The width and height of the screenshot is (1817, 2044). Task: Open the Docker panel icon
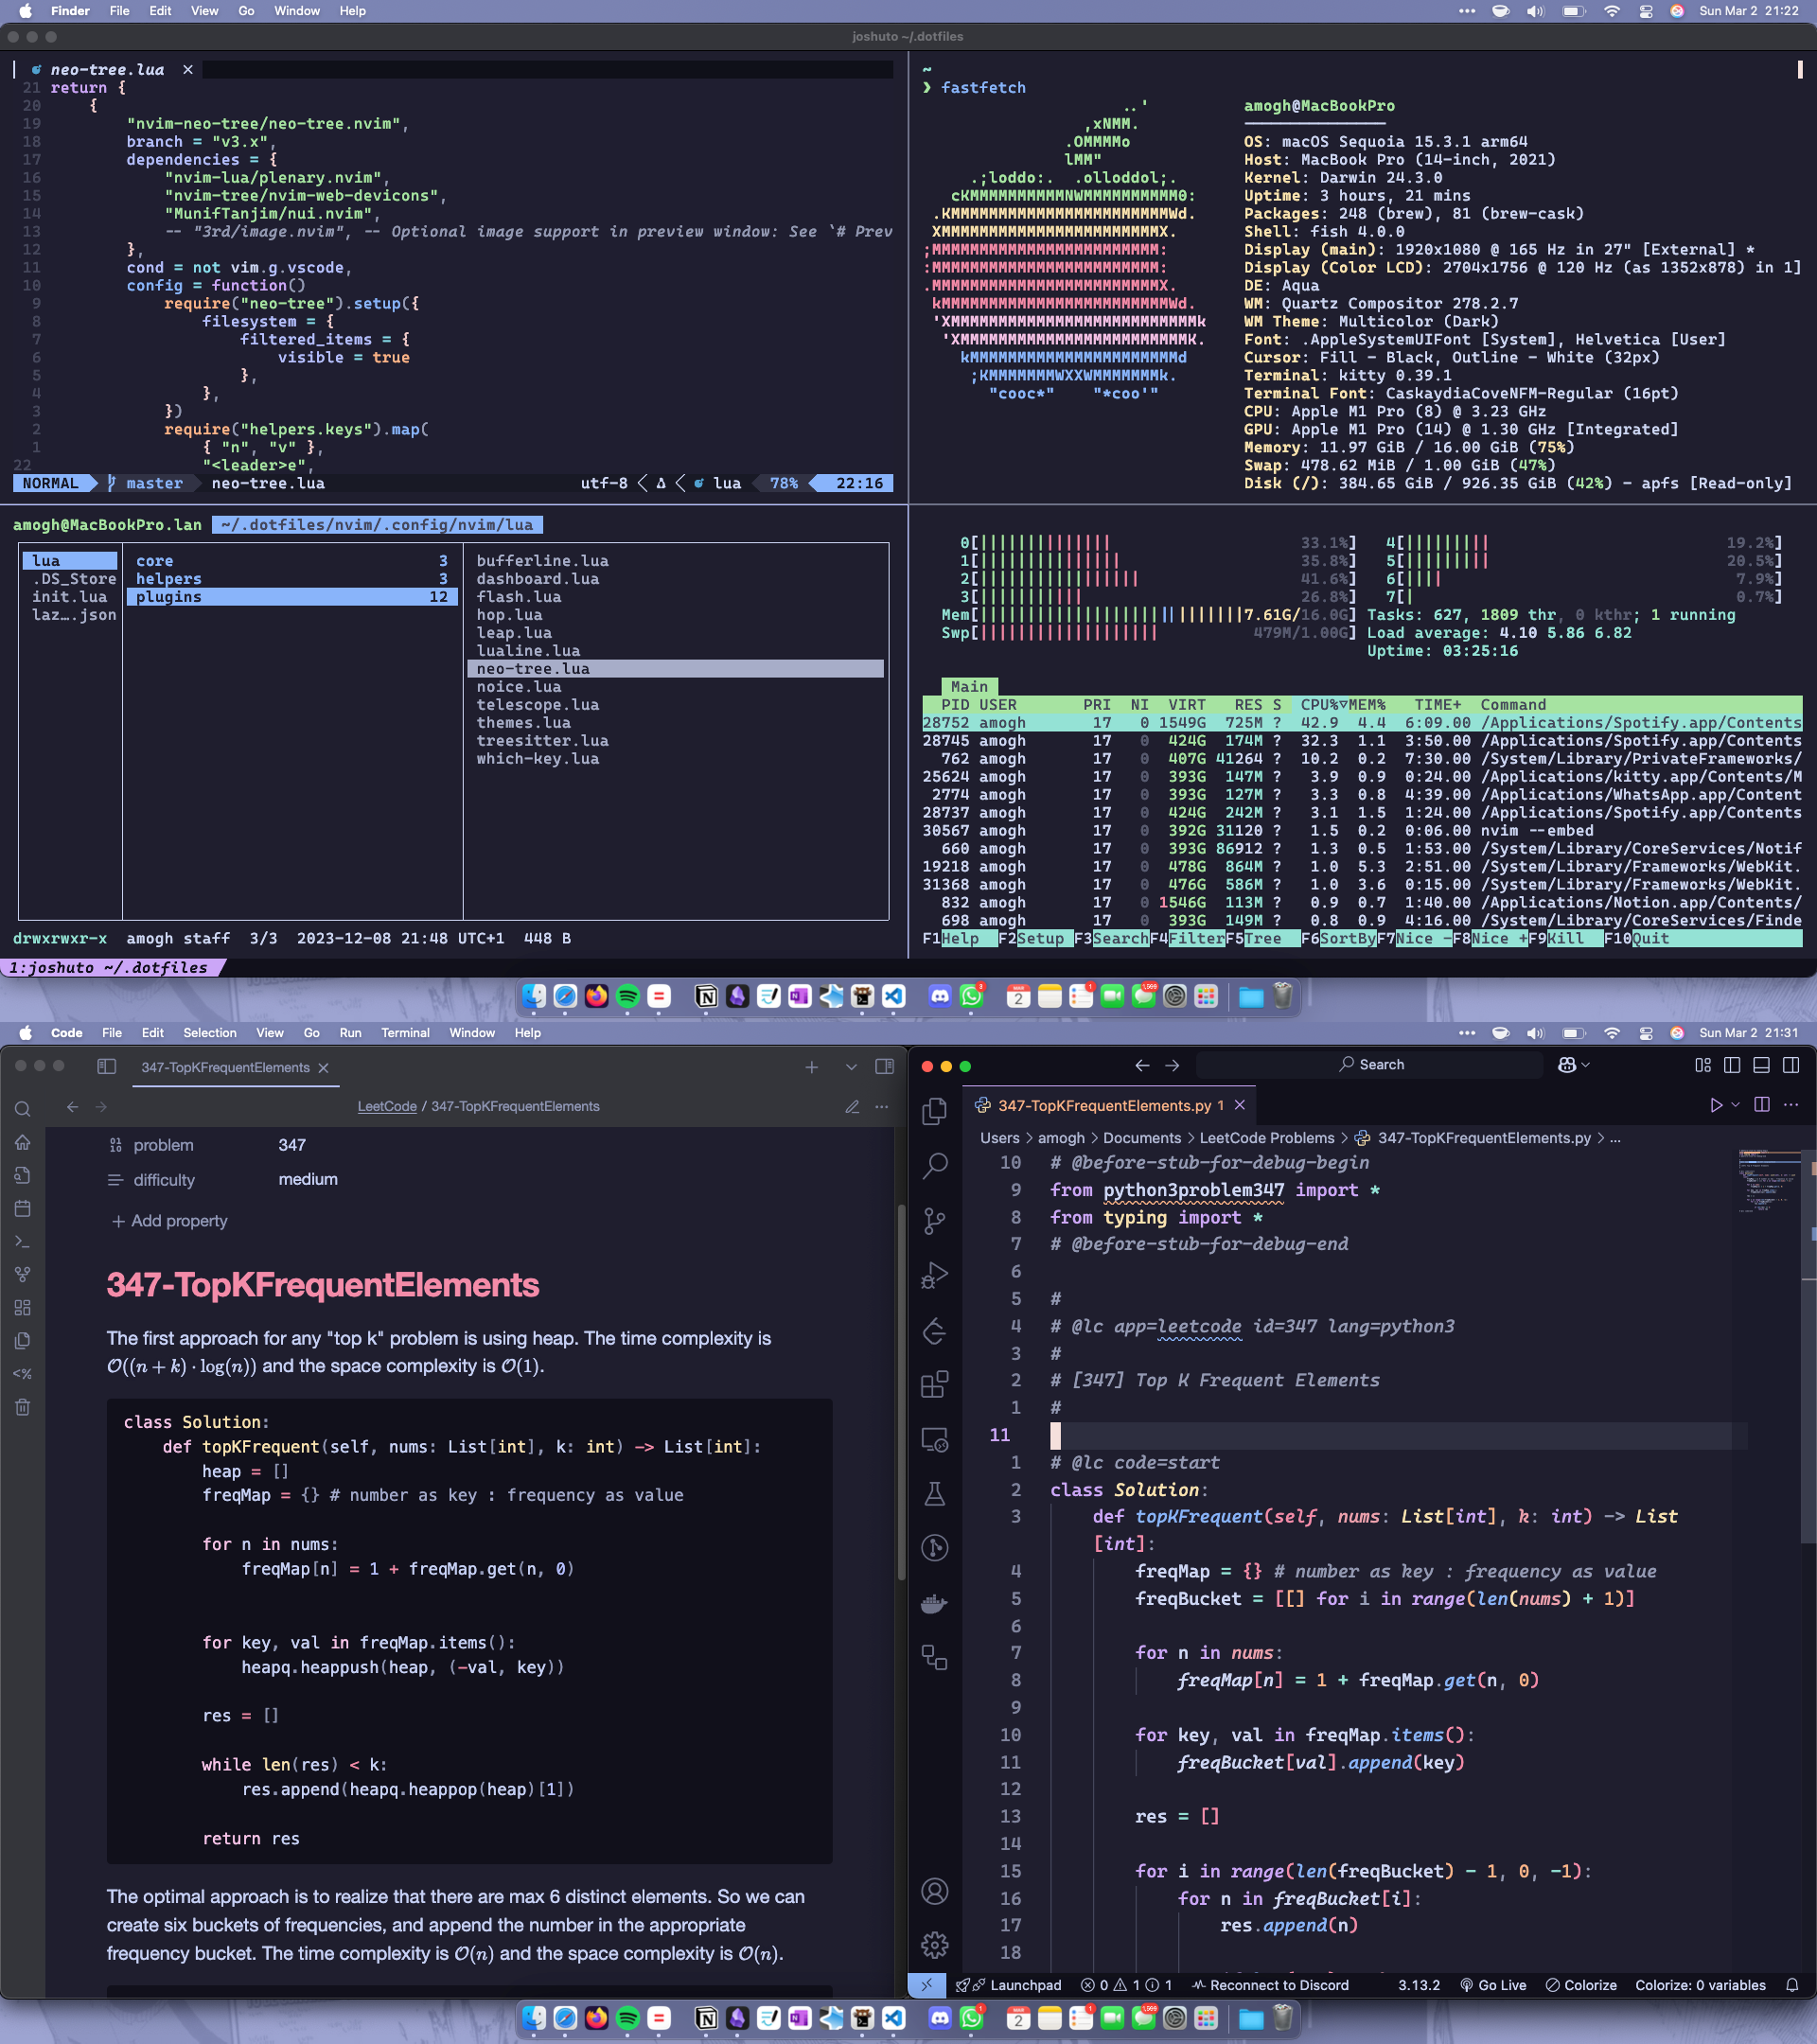pos(934,1603)
